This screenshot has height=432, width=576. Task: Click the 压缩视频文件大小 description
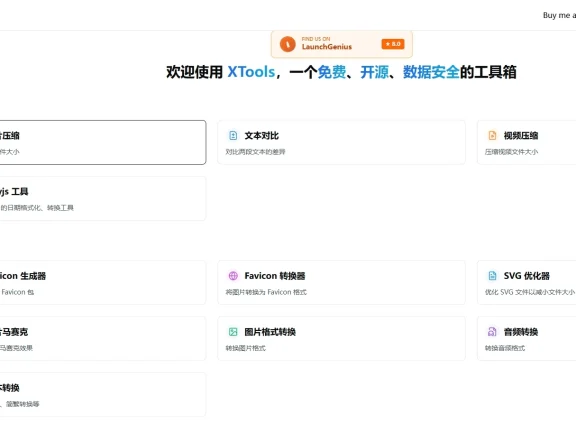click(x=511, y=152)
